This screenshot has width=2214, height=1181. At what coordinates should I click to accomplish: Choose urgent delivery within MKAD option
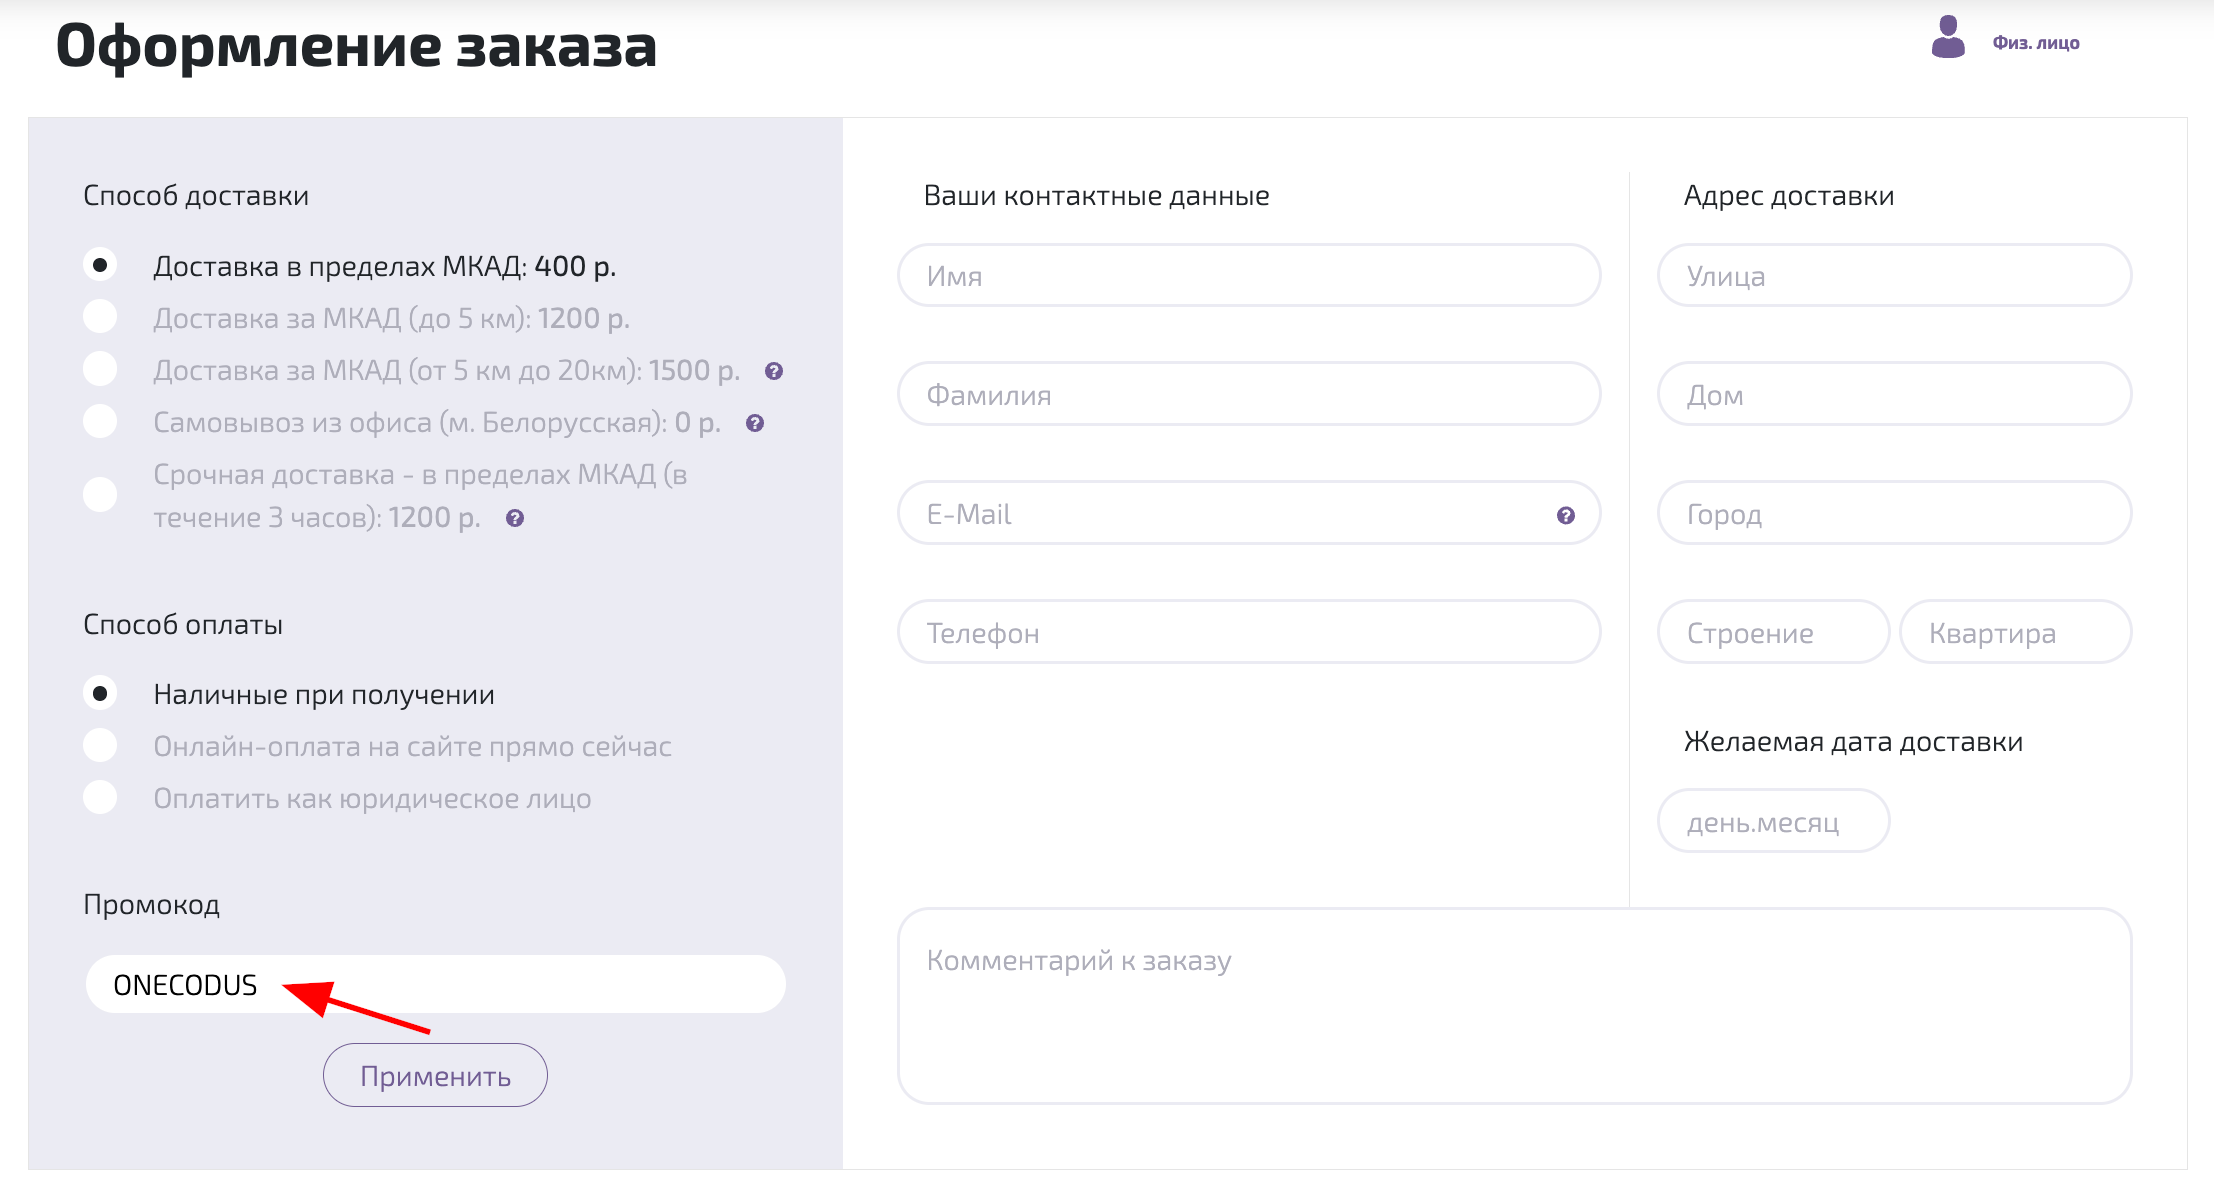pos(100,492)
